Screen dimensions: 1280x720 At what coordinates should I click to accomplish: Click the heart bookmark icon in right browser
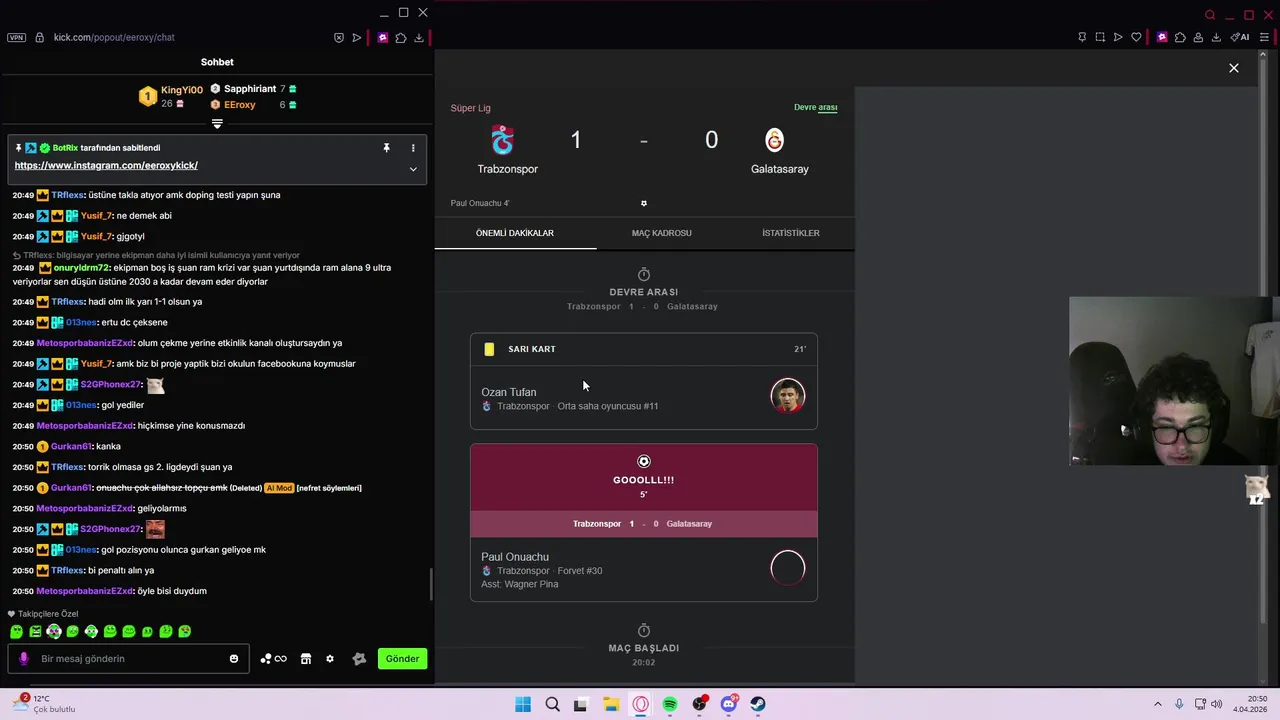tap(1136, 38)
